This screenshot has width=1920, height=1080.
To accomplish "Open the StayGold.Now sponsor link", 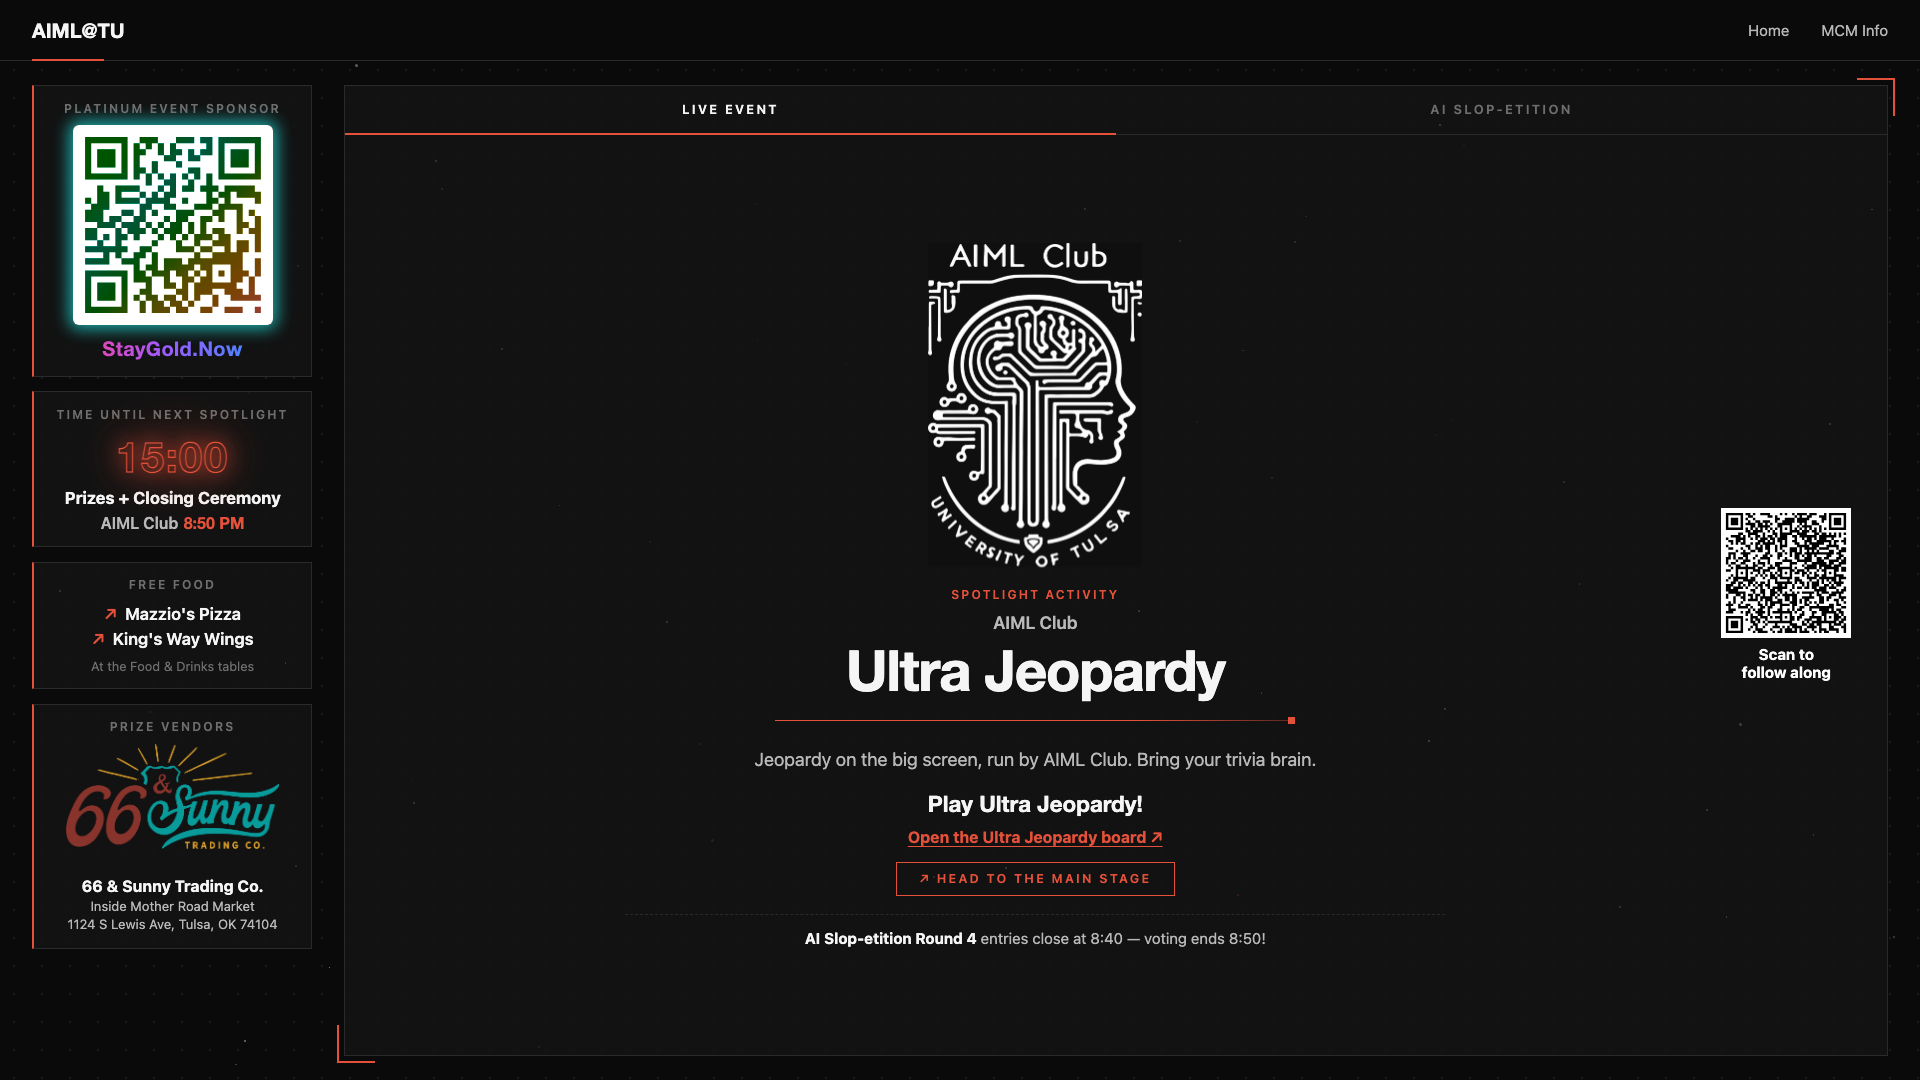I will pos(172,349).
